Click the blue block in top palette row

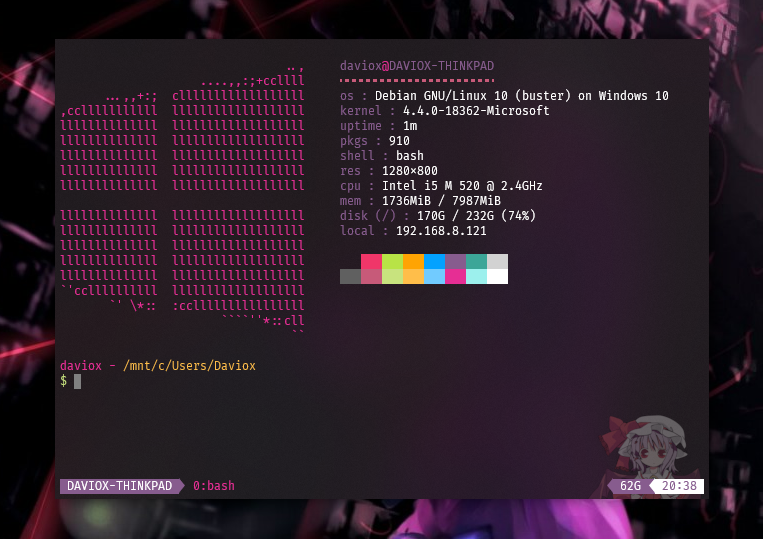click(435, 261)
